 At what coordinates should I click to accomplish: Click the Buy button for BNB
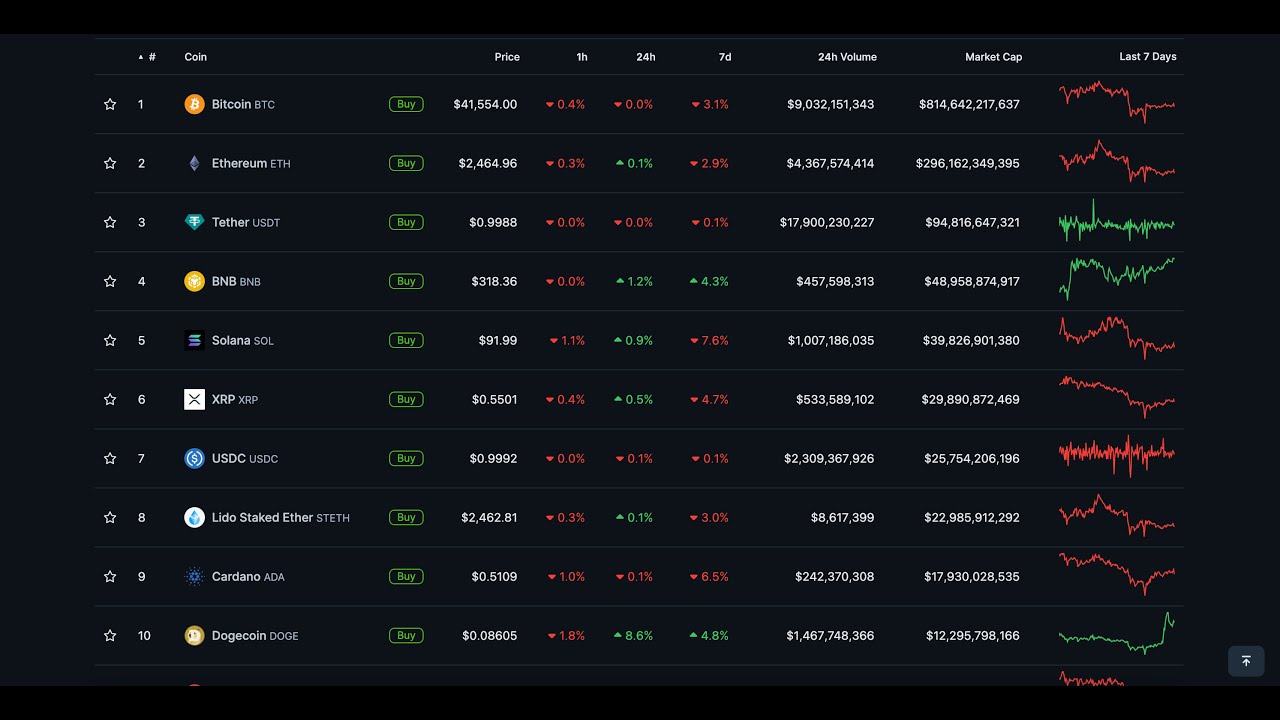point(406,281)
